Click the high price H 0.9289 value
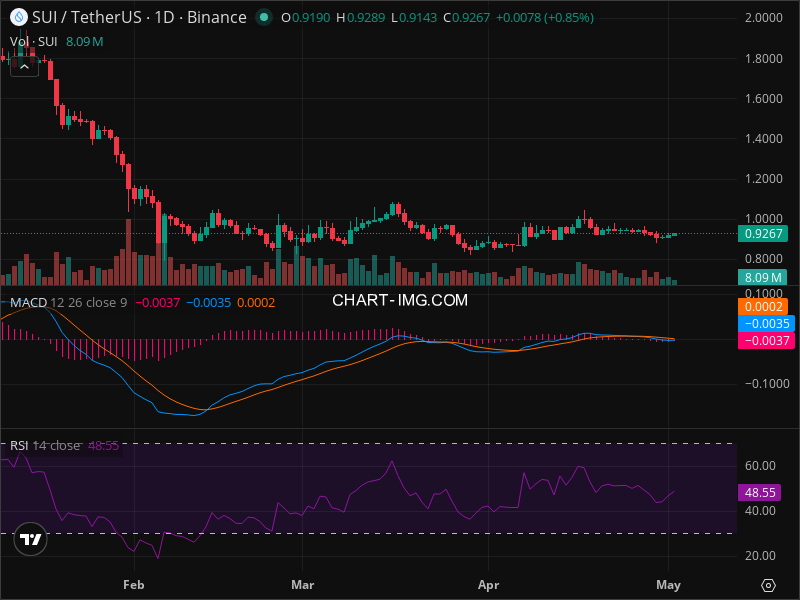 click(x=361, y=18)
